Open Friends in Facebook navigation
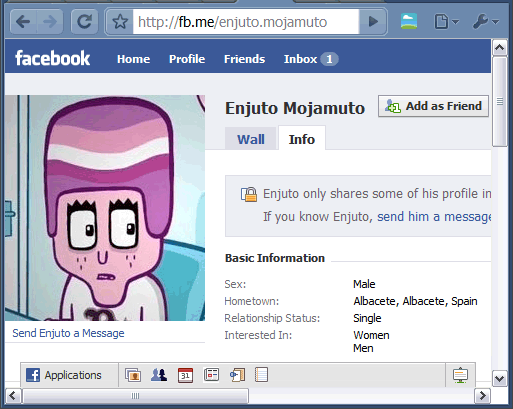This screenshot has width=513, height=409. (244, 59)
